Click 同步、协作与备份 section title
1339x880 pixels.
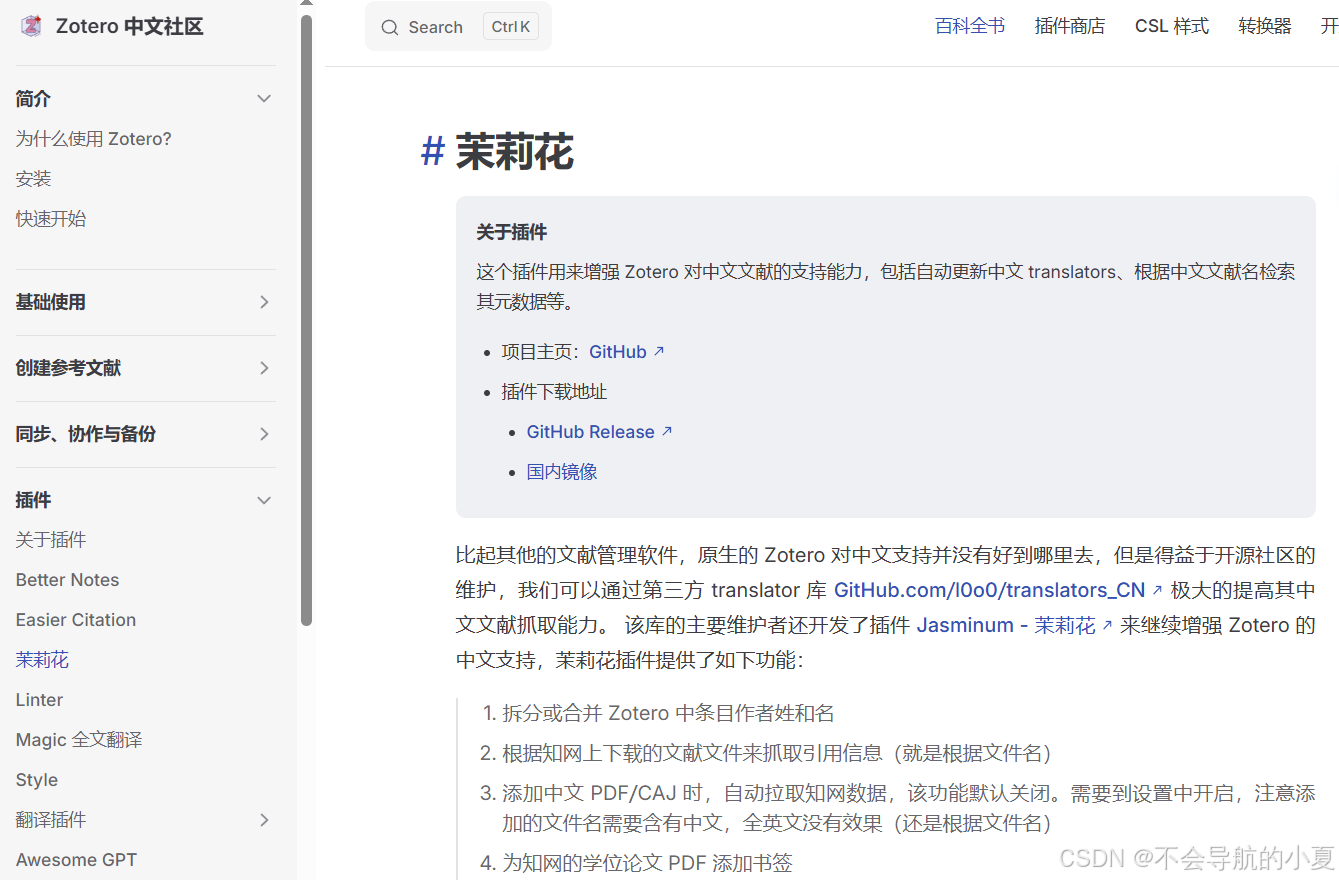pyautogui.click(x=86, y=434)
